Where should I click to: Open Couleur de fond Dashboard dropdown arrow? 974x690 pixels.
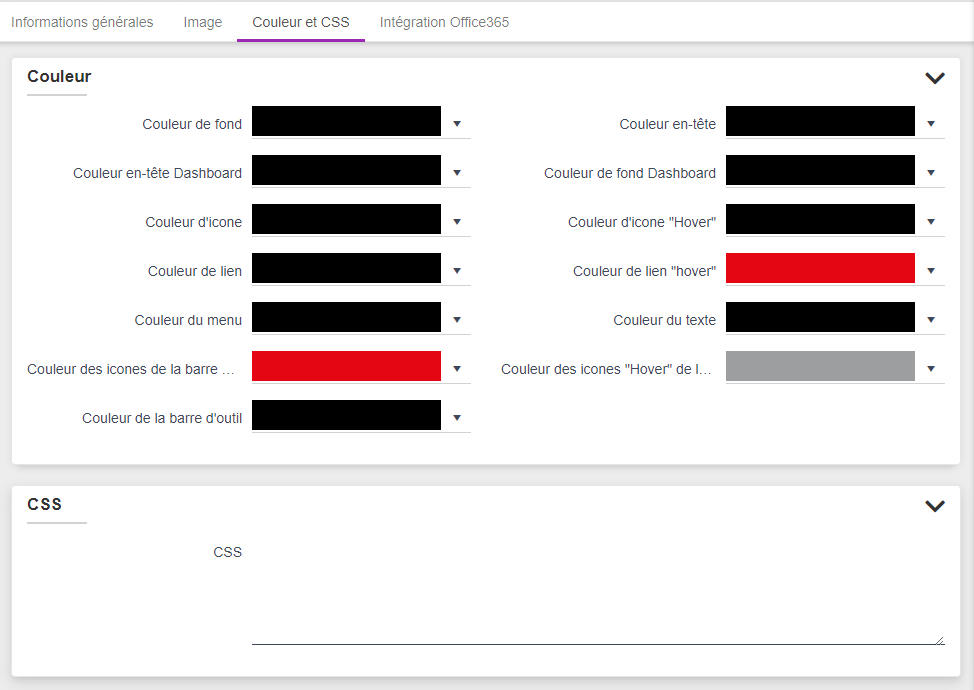931,173
